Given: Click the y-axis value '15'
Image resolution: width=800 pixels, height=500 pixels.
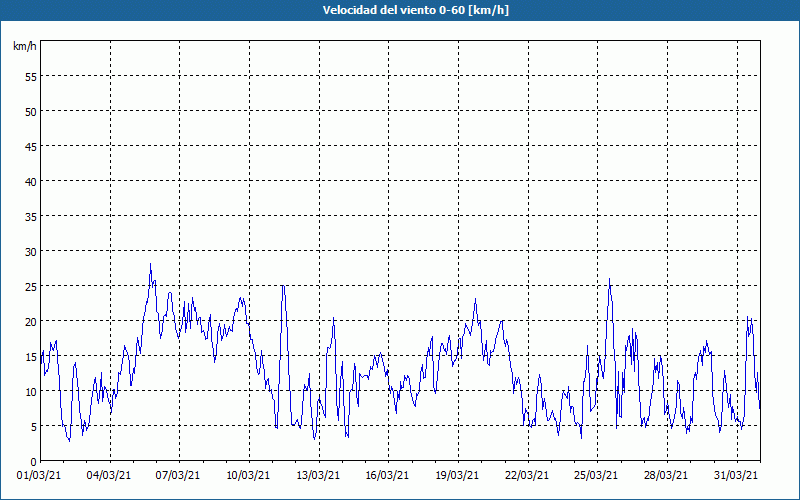Looking at the screenshot, I should pos(31,357).
